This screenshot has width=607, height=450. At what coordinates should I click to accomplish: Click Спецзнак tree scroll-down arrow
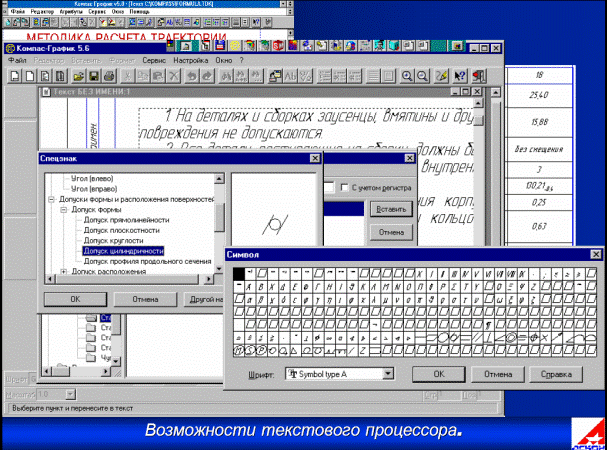pos(219,268)
